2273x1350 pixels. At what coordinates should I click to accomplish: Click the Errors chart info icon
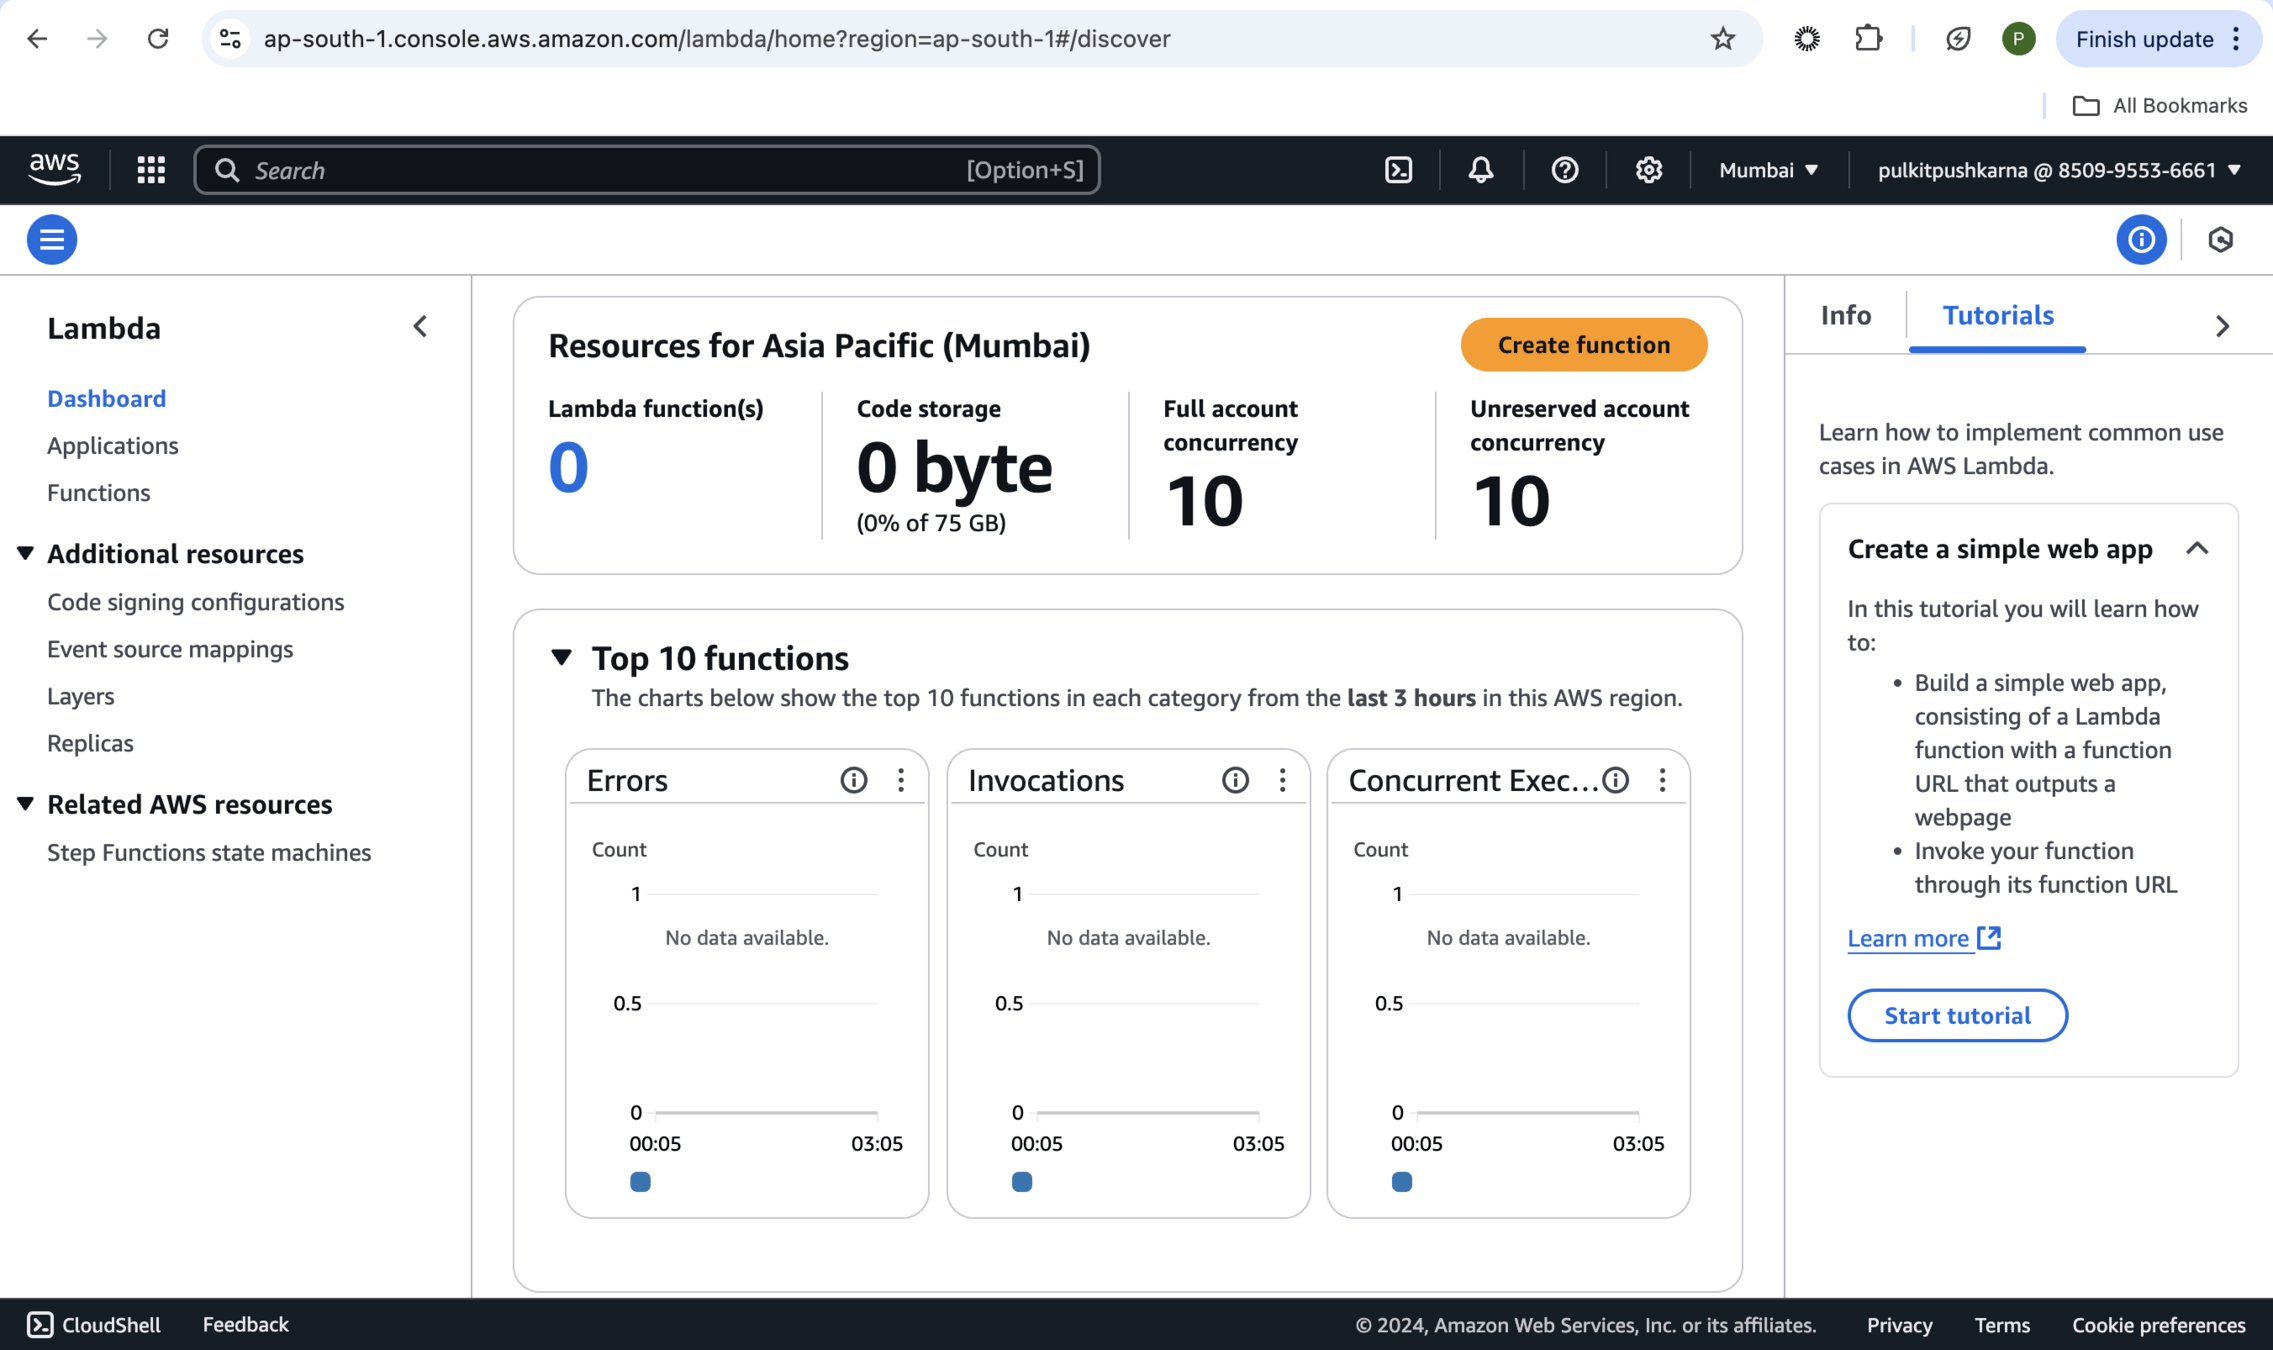tap(853, 780)
